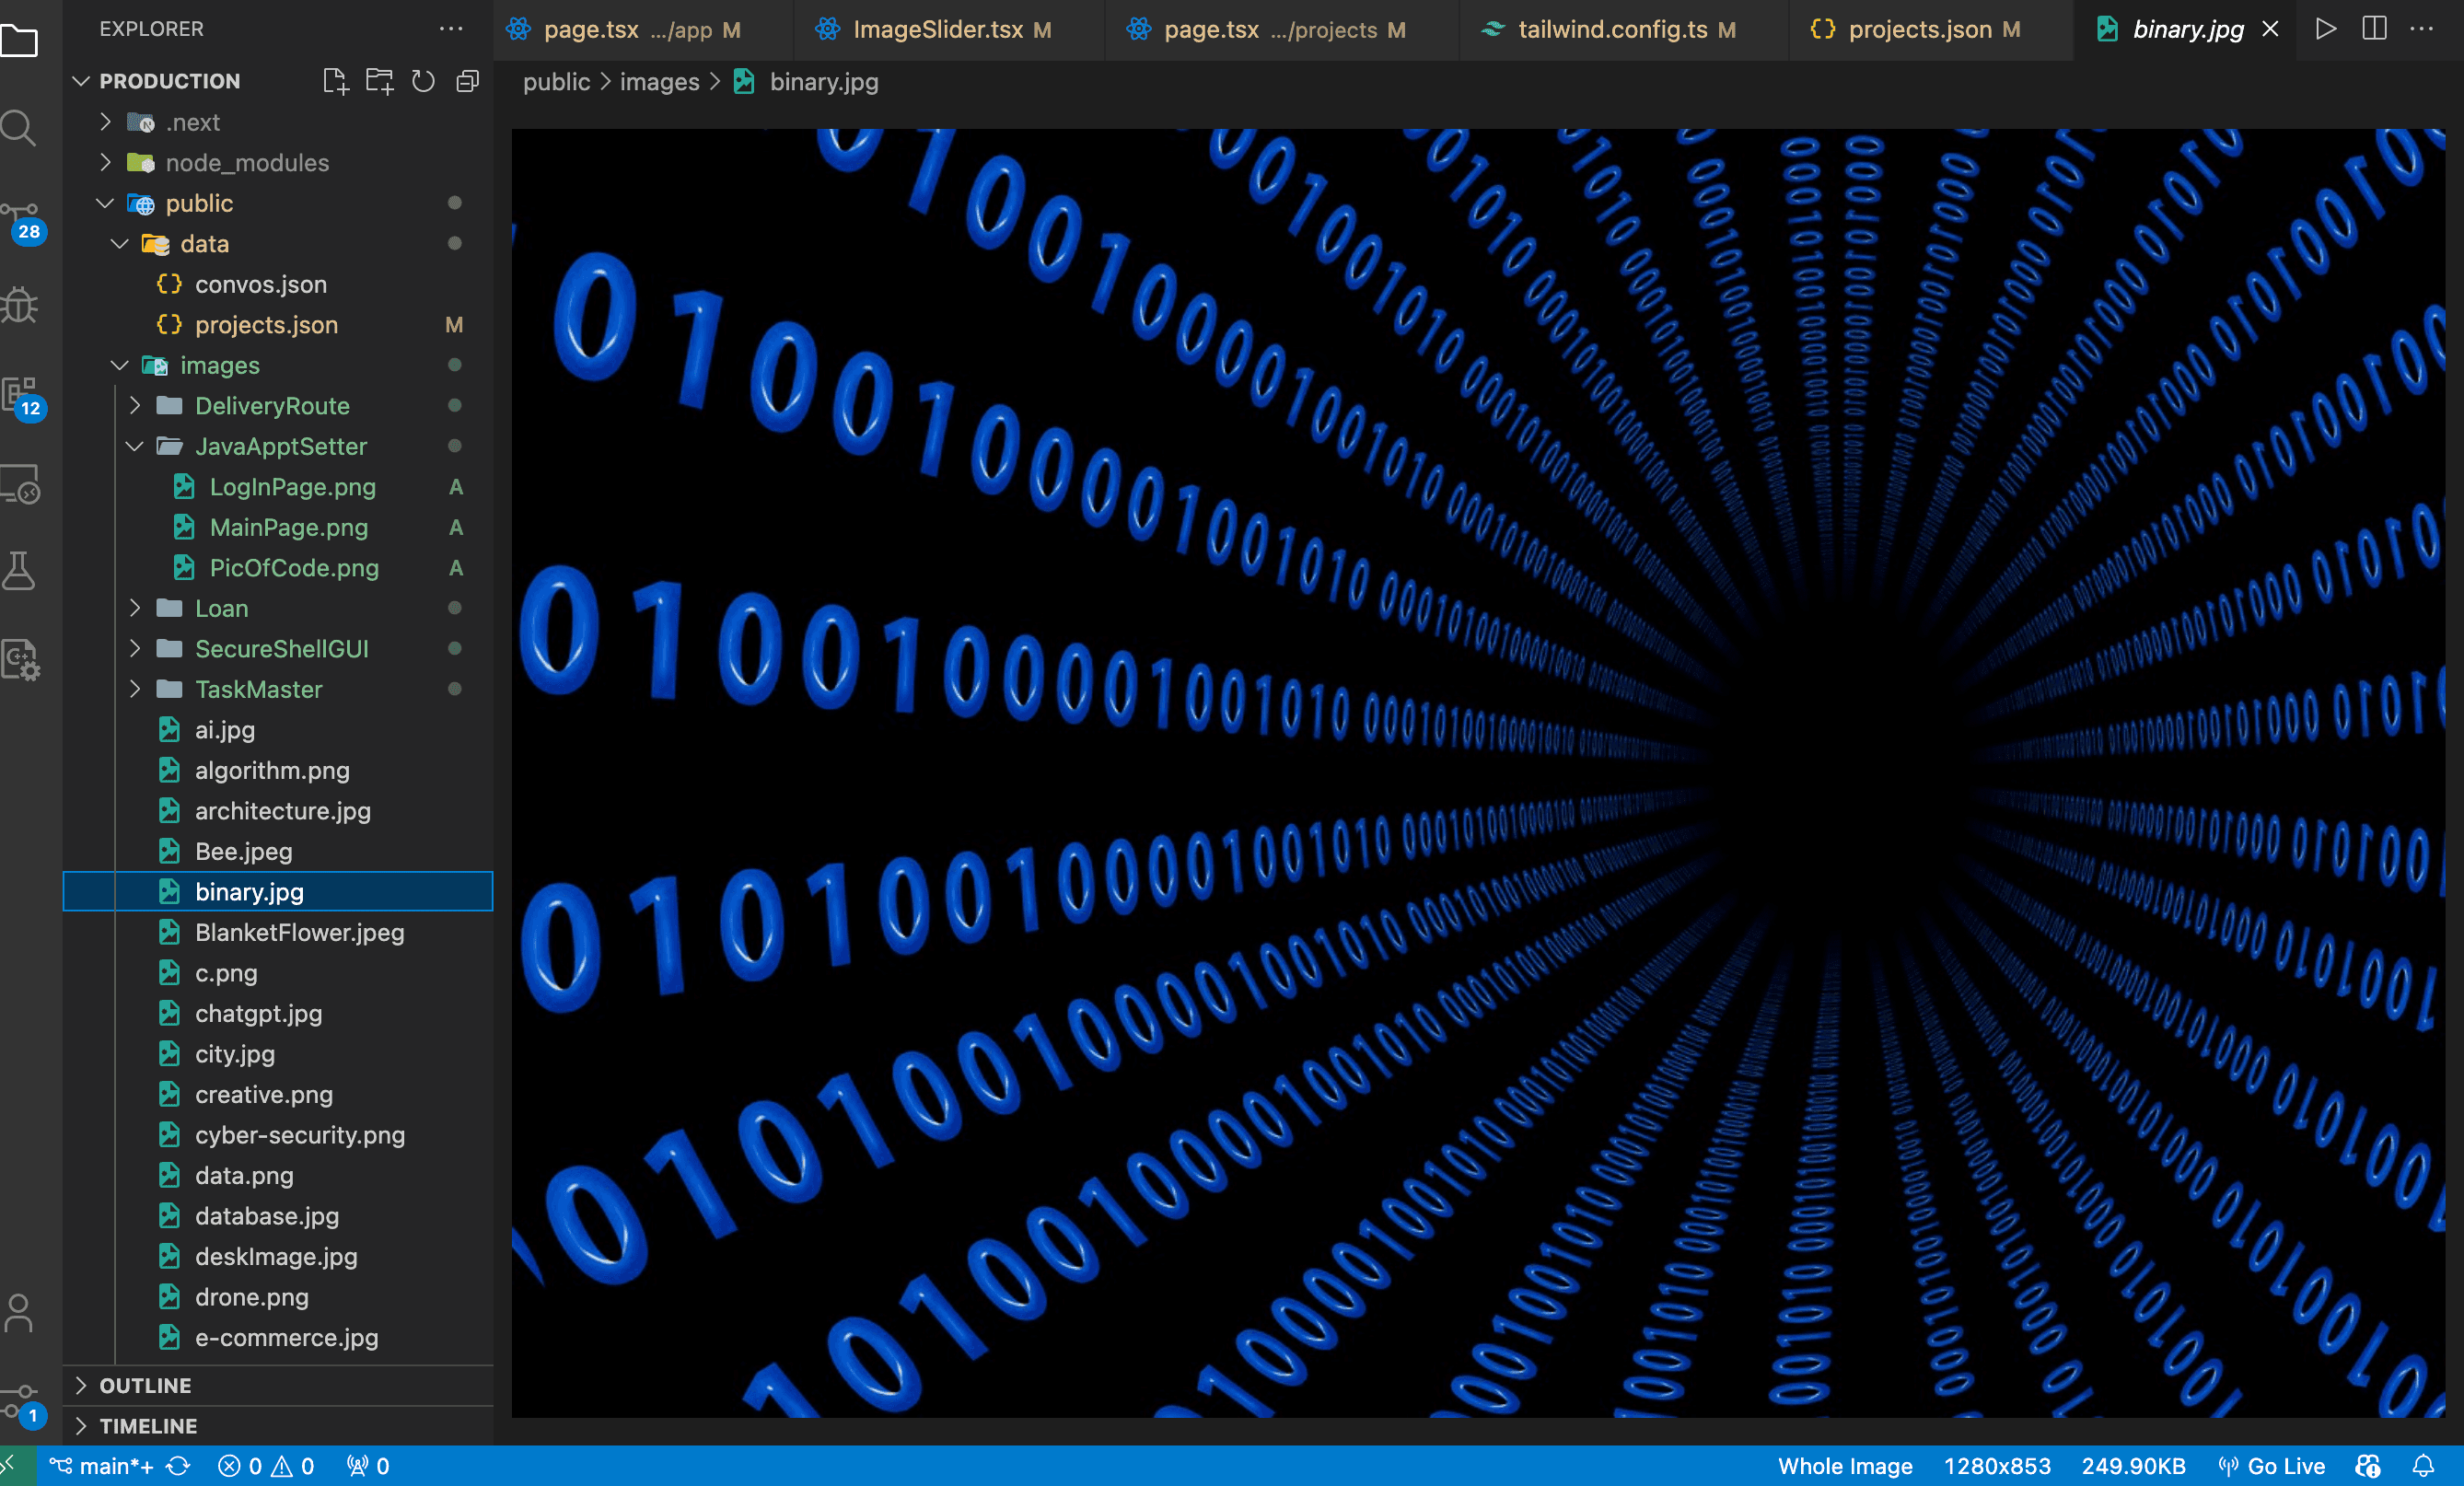The width and height of the screenshot is (2464, 1486).
Task: Expand the OUTLINE section
Action: pos(278,1385)
